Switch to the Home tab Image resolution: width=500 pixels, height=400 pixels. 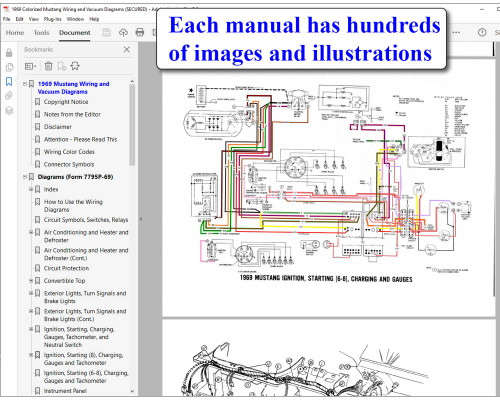[x=15, y=33]
